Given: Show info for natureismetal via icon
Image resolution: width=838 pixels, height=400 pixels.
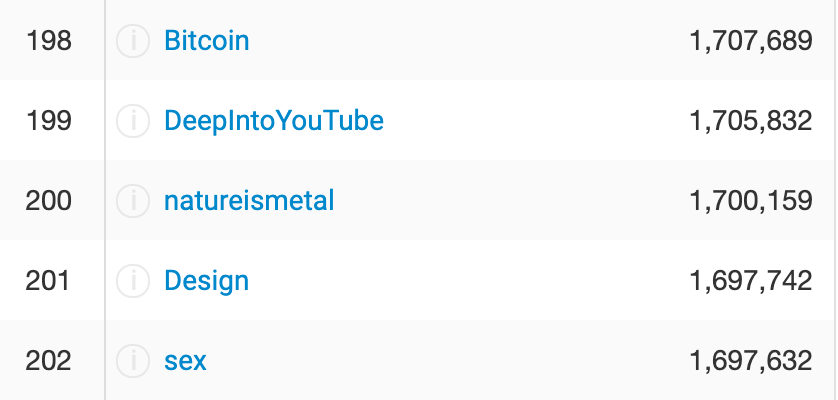Looking at the screenshot, I should click(x=133, y=201).
